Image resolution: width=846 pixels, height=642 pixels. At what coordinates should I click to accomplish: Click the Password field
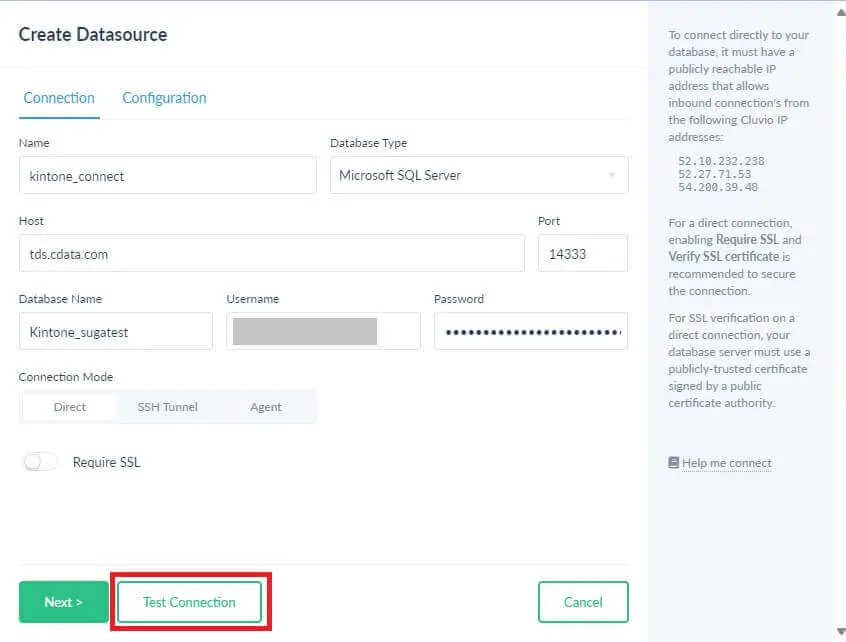(530, 331)
